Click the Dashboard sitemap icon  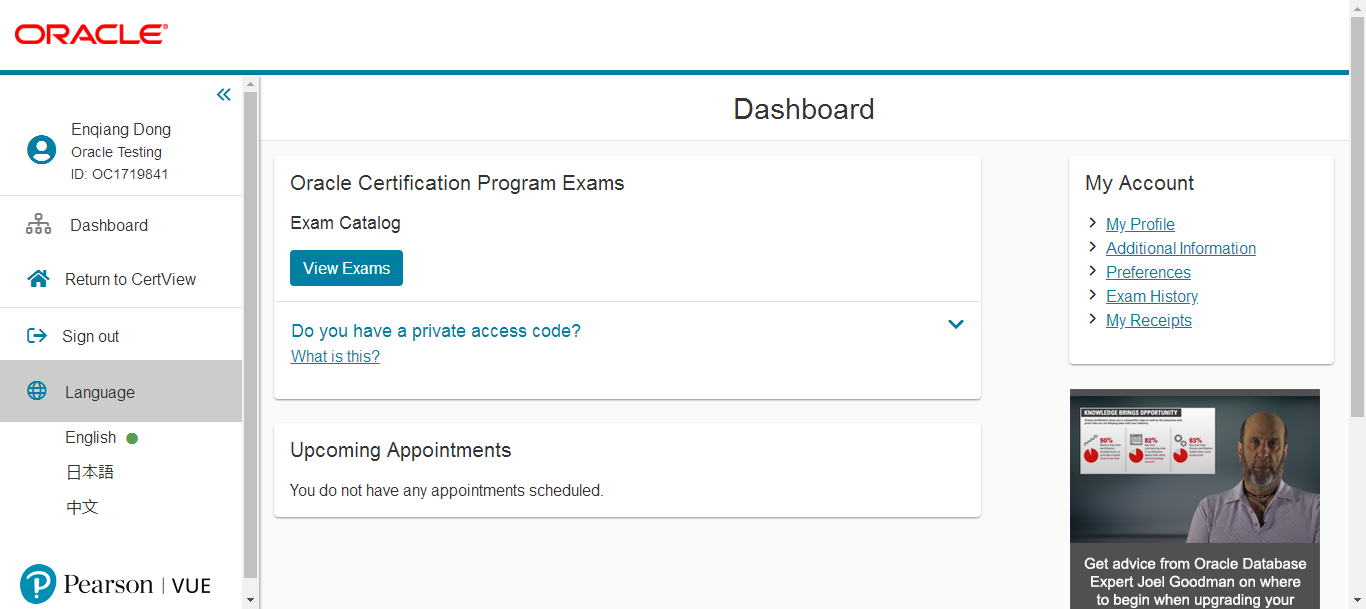click(38, 225)
